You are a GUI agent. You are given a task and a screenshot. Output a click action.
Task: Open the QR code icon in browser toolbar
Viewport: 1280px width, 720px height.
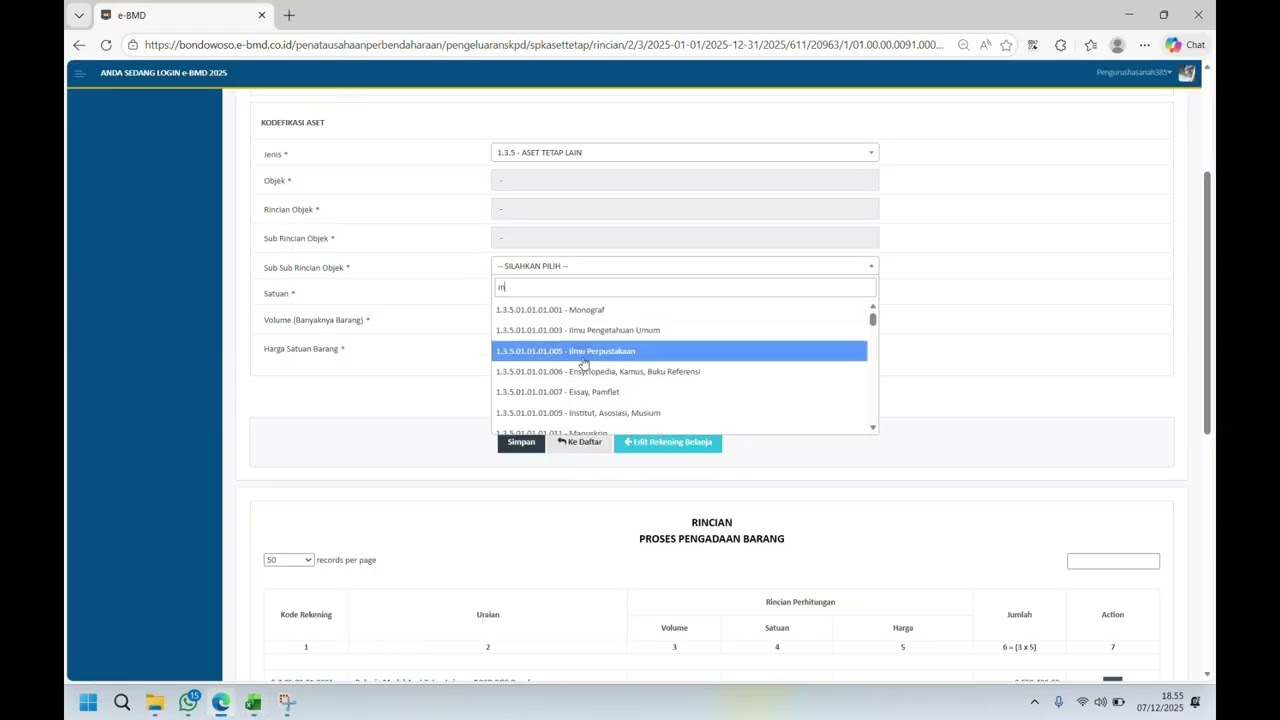click(x=1033, y=45)
